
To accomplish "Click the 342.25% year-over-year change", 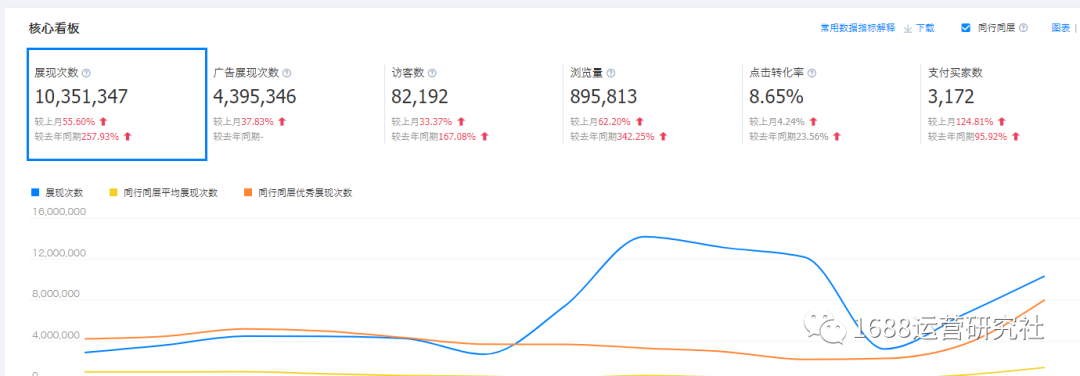I will coord(636,136).
